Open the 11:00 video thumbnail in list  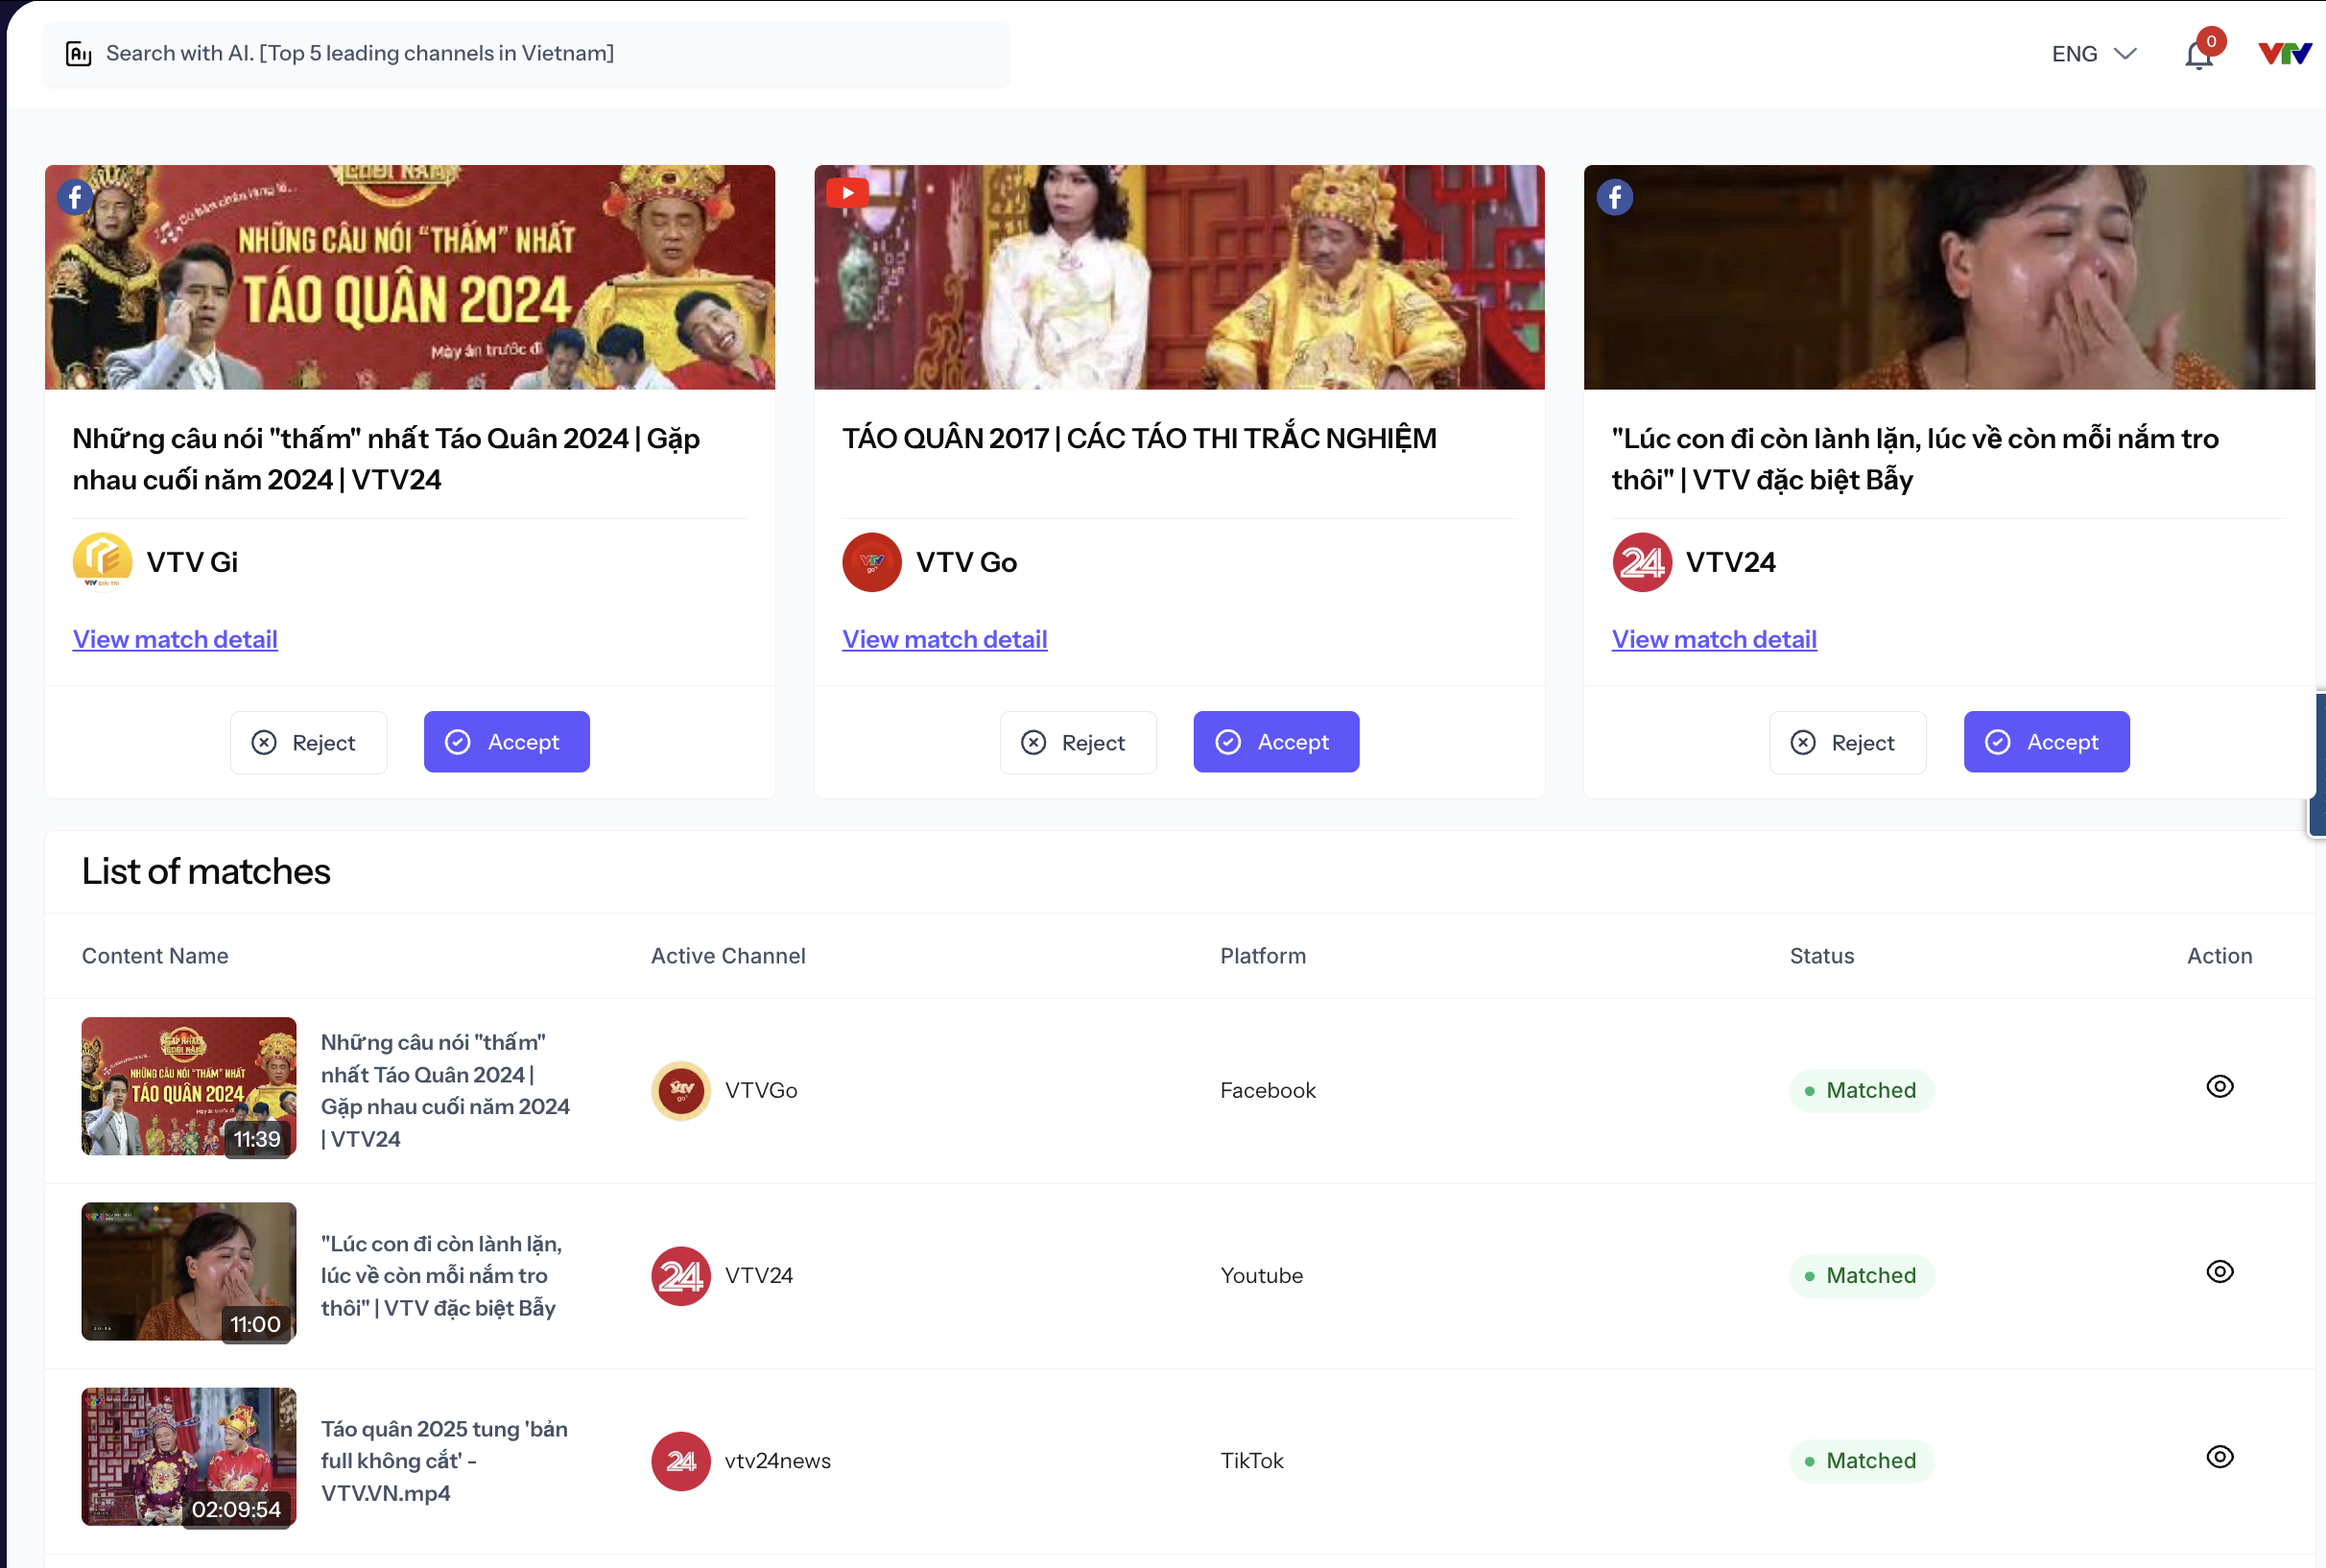pos(189,1272)
